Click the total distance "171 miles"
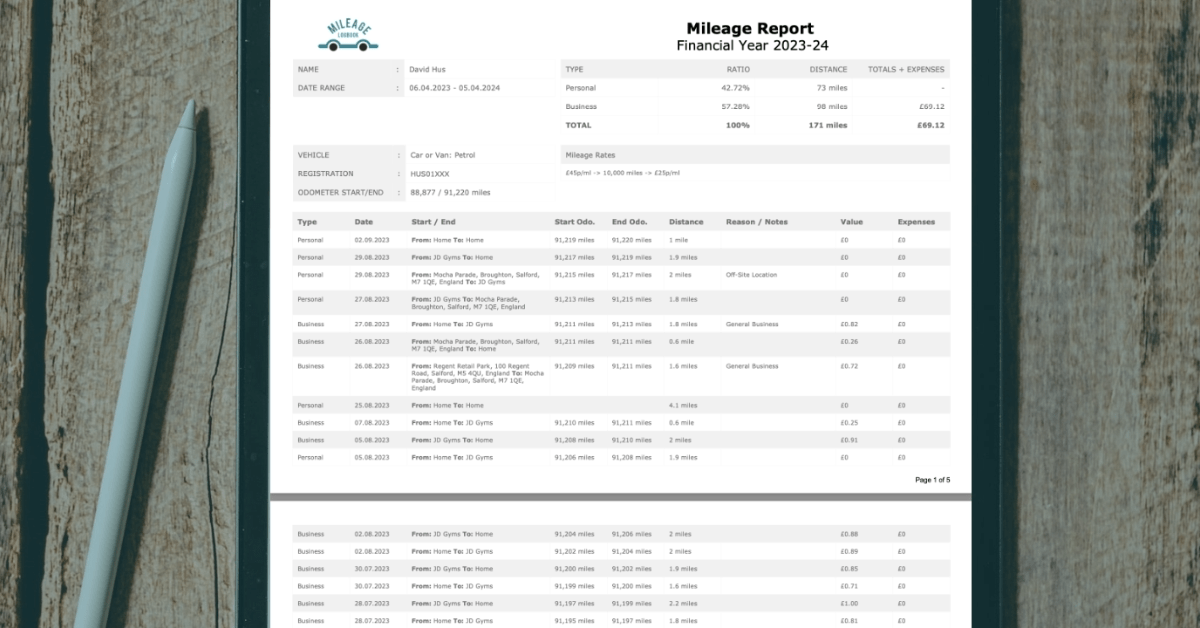Viewport: 1200px width, 628px height. [x=828, y=125]
